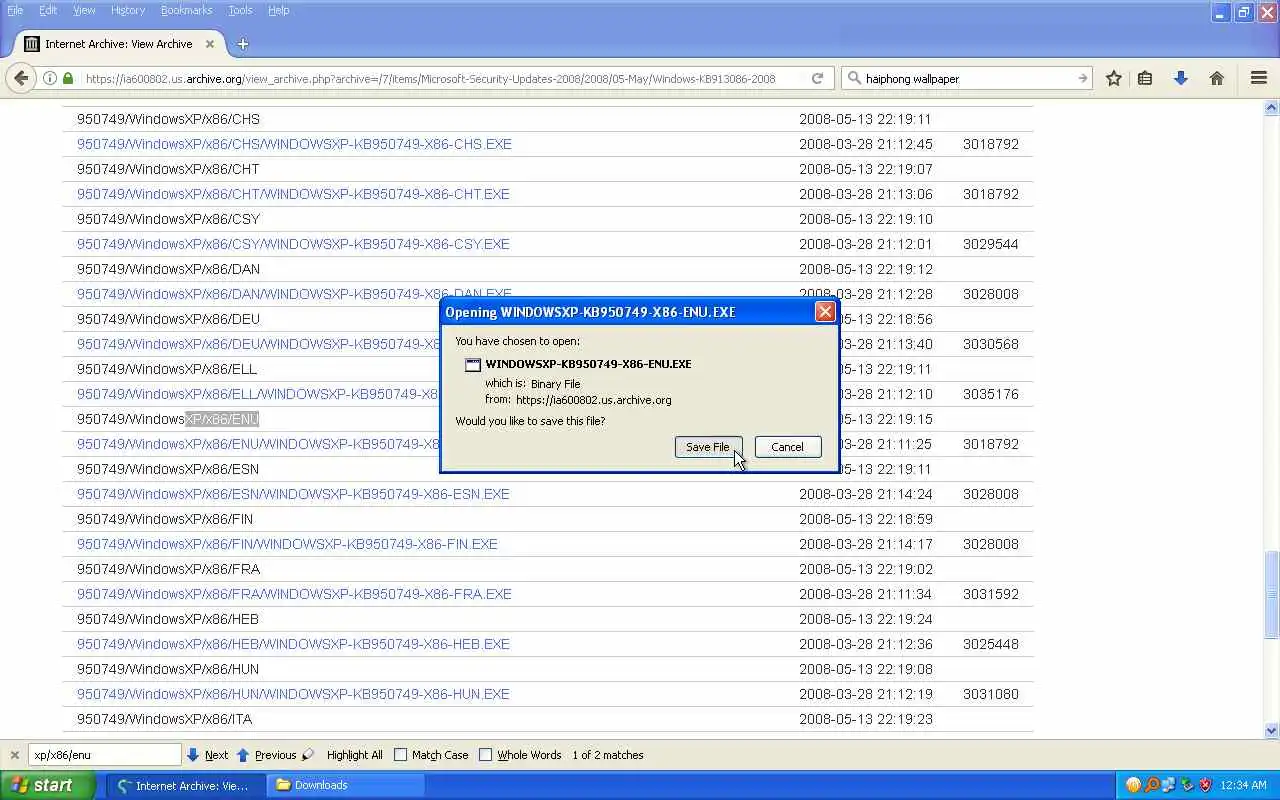Open the View menu
1280x800 pixels.
pos(84,10)
